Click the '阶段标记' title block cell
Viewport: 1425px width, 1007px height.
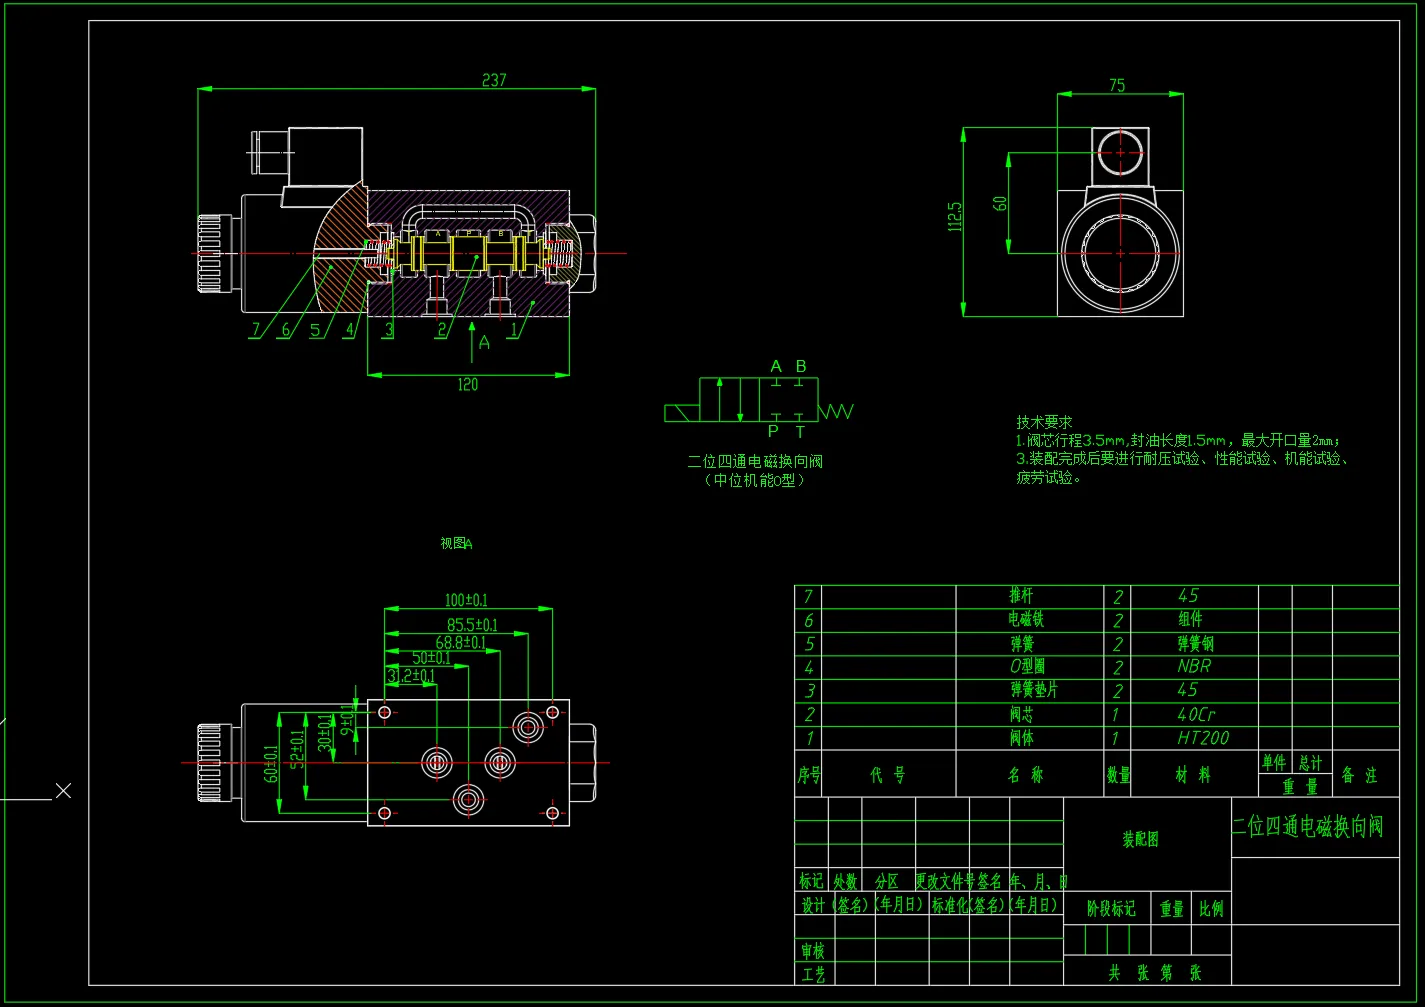(1111, 908)
